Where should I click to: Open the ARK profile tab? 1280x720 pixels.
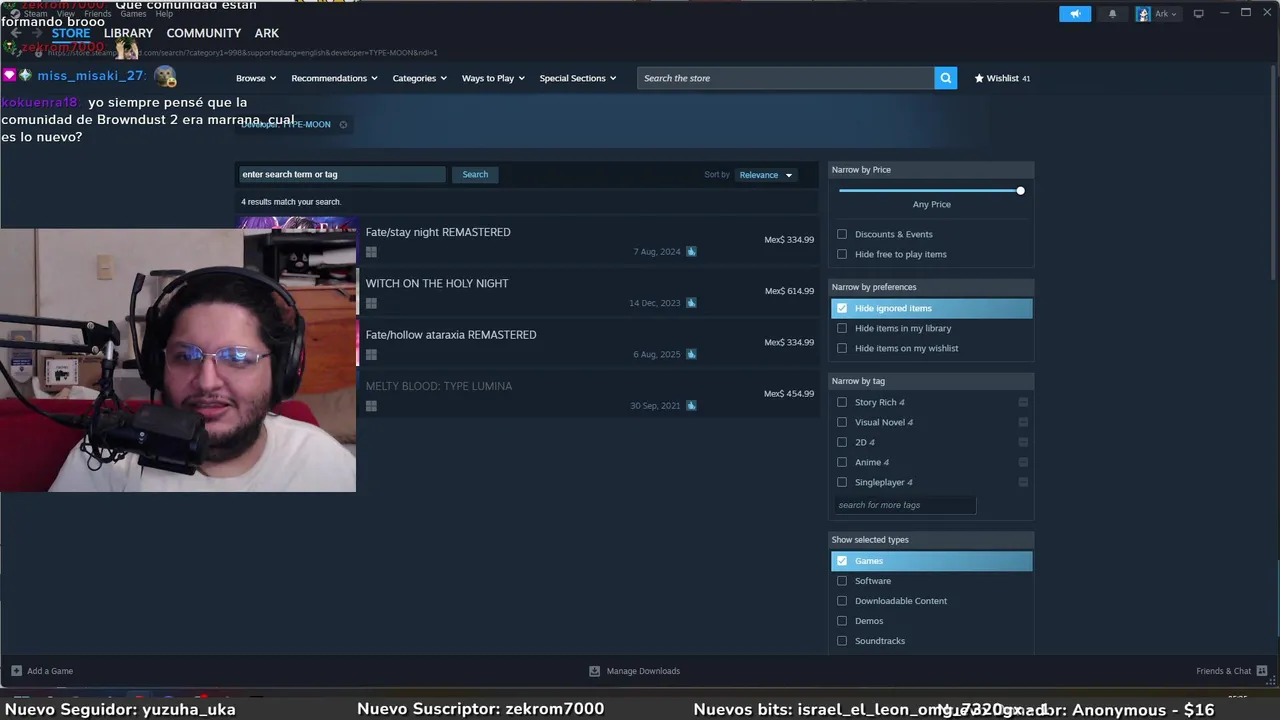pos(266,33)
